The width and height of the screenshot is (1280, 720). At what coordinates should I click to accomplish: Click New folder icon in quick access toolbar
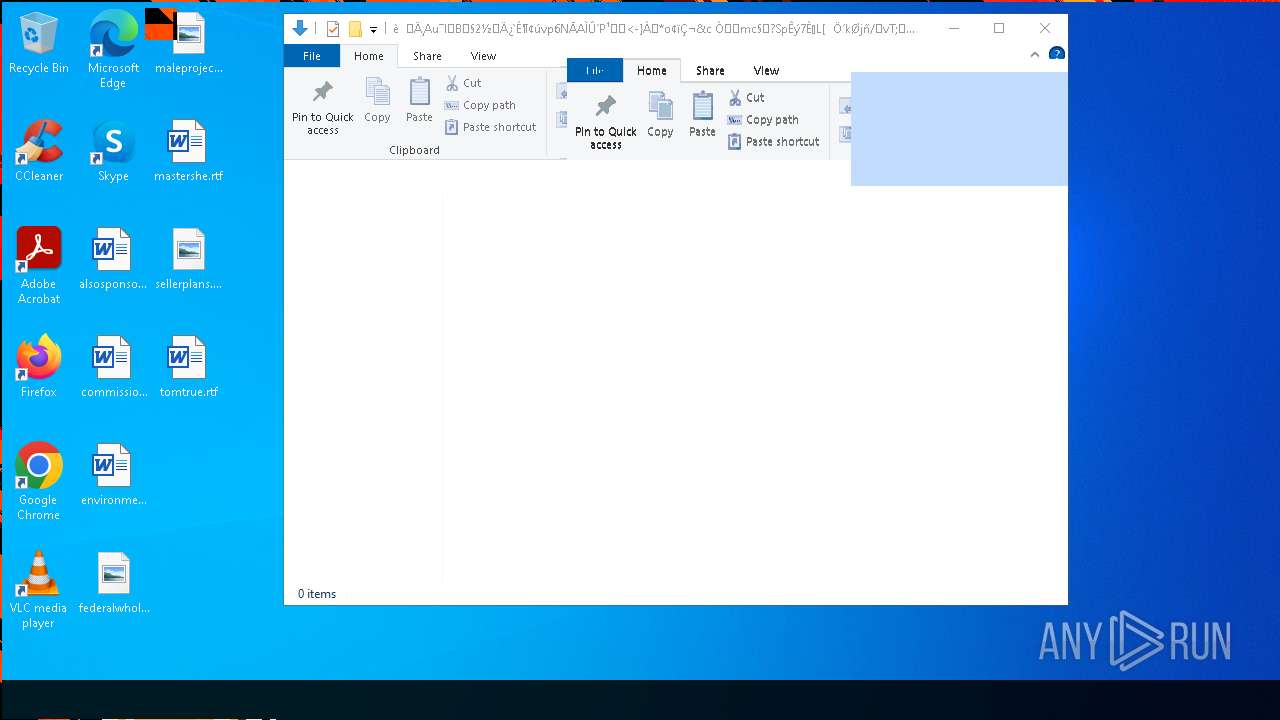click(x=354, y=29)
